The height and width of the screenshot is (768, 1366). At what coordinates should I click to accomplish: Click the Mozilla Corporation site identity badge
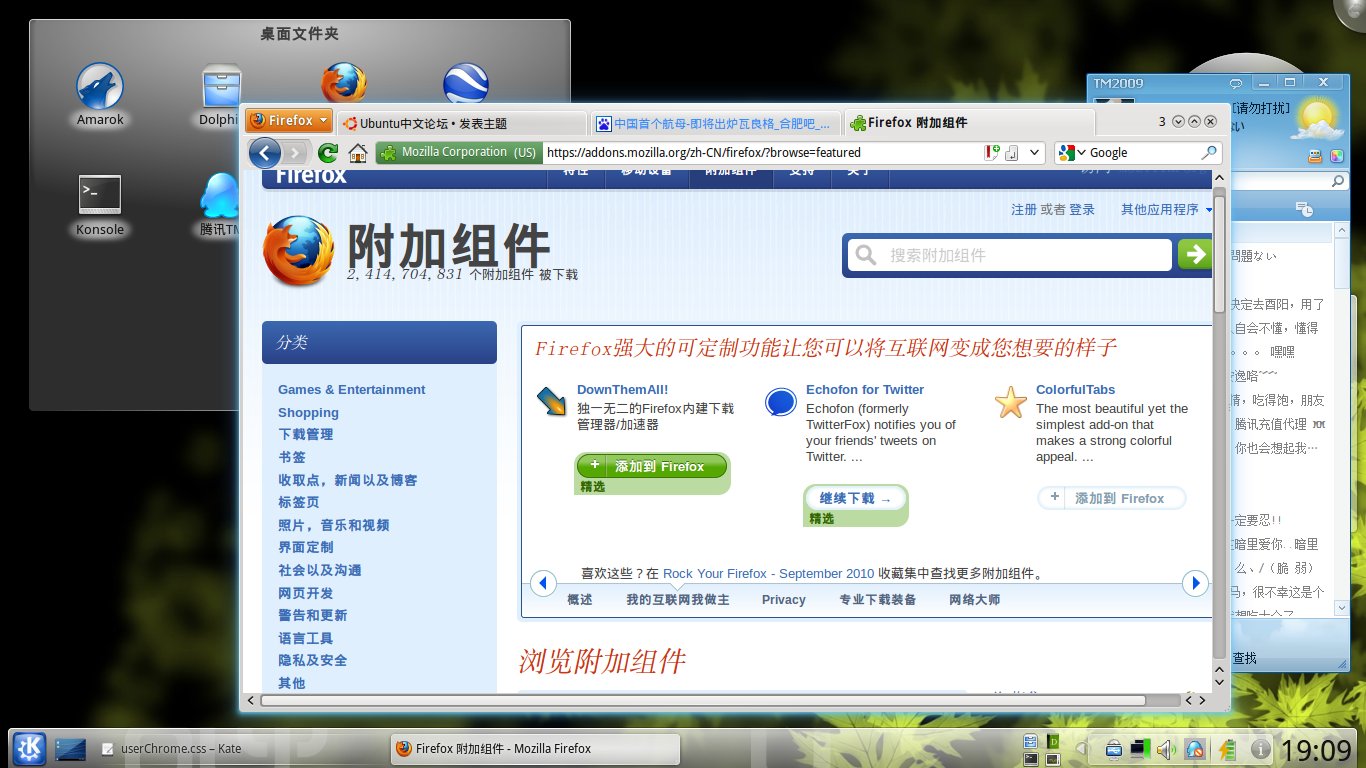[x=459, y=153]
